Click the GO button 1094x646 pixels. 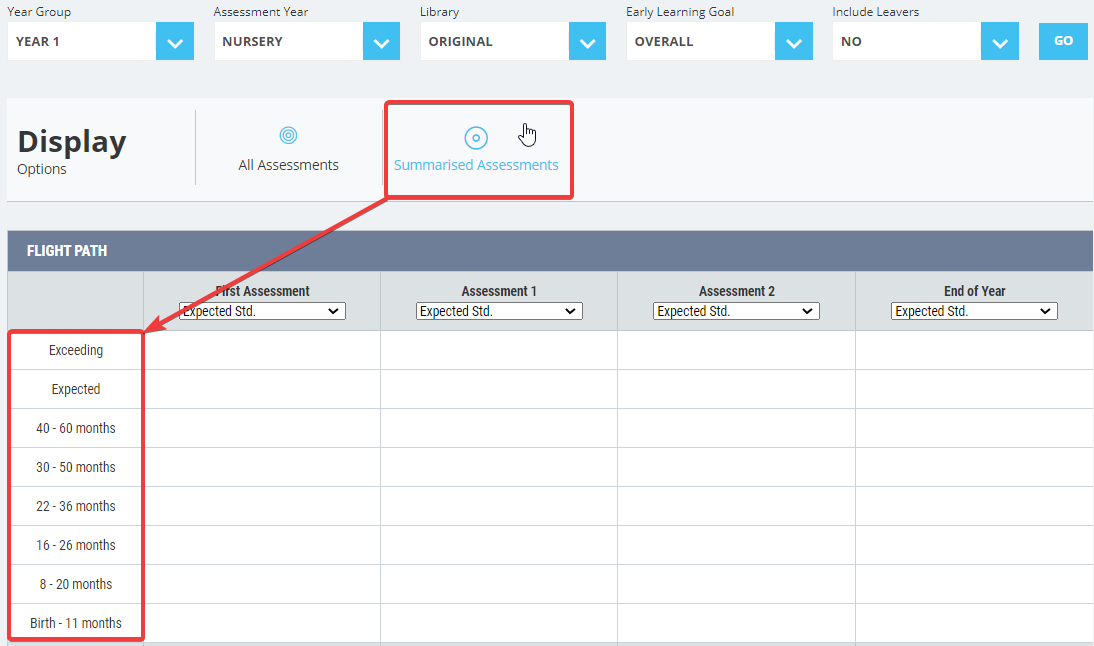click(x=1063, y=41)
